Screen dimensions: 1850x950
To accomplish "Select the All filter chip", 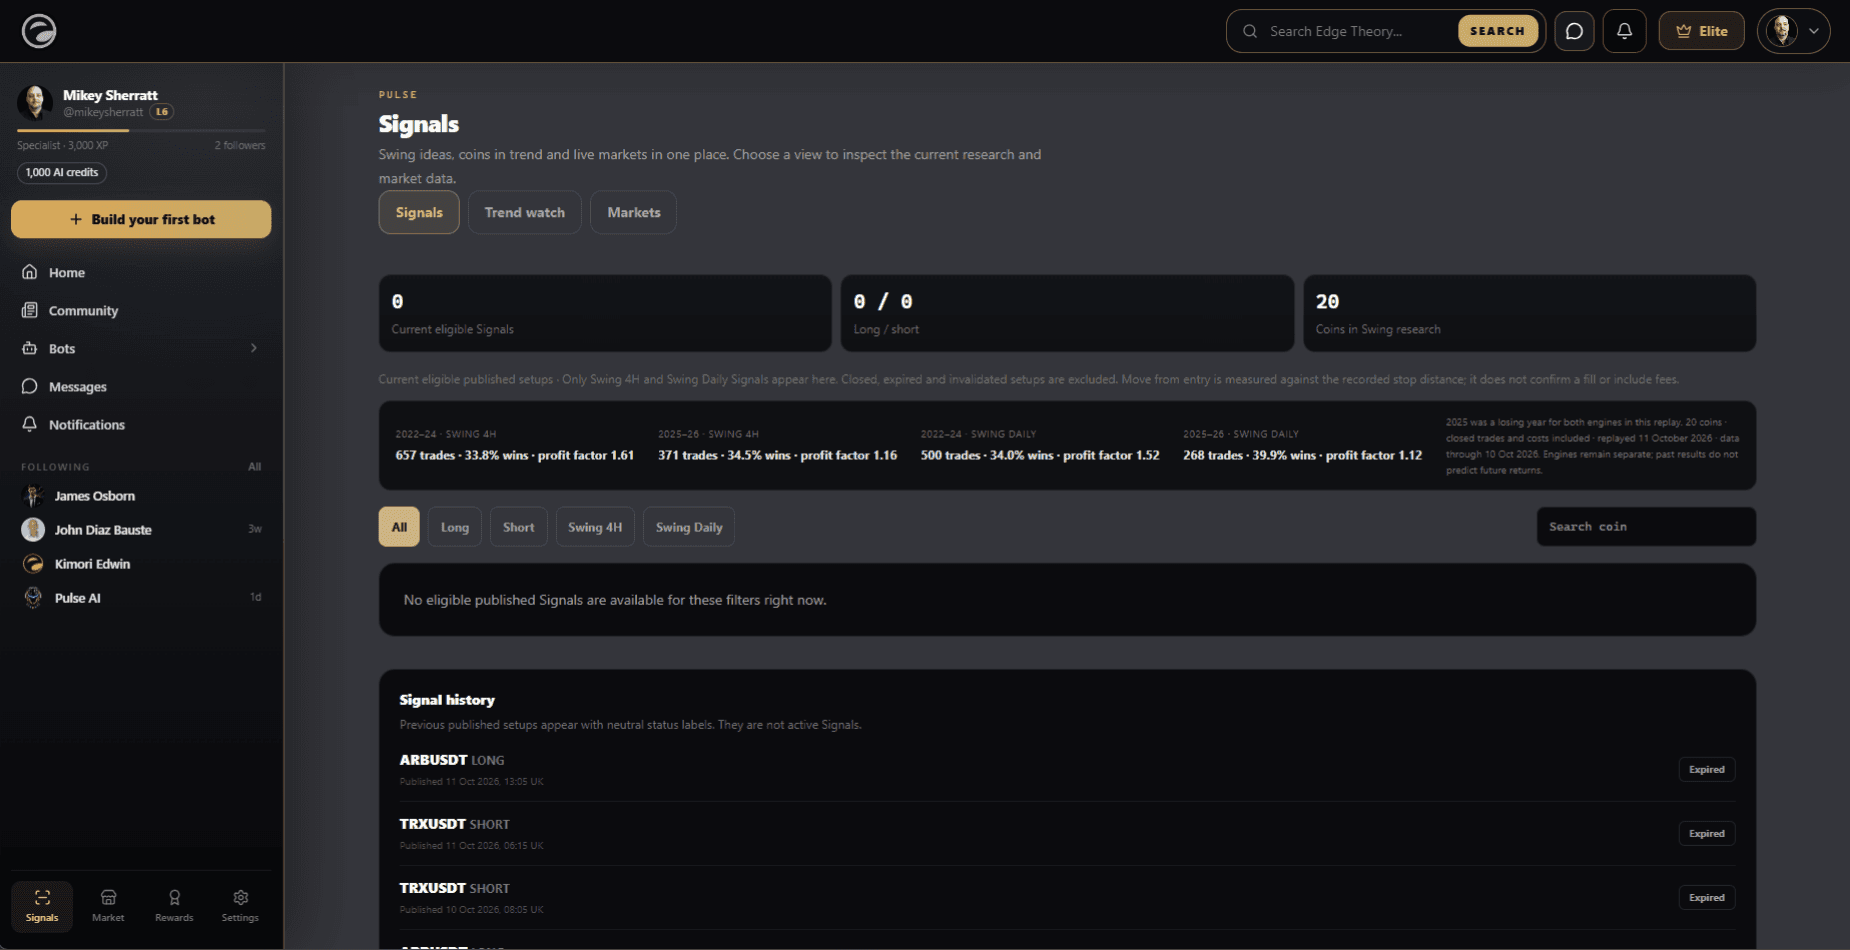I will (x=399, y=527).
